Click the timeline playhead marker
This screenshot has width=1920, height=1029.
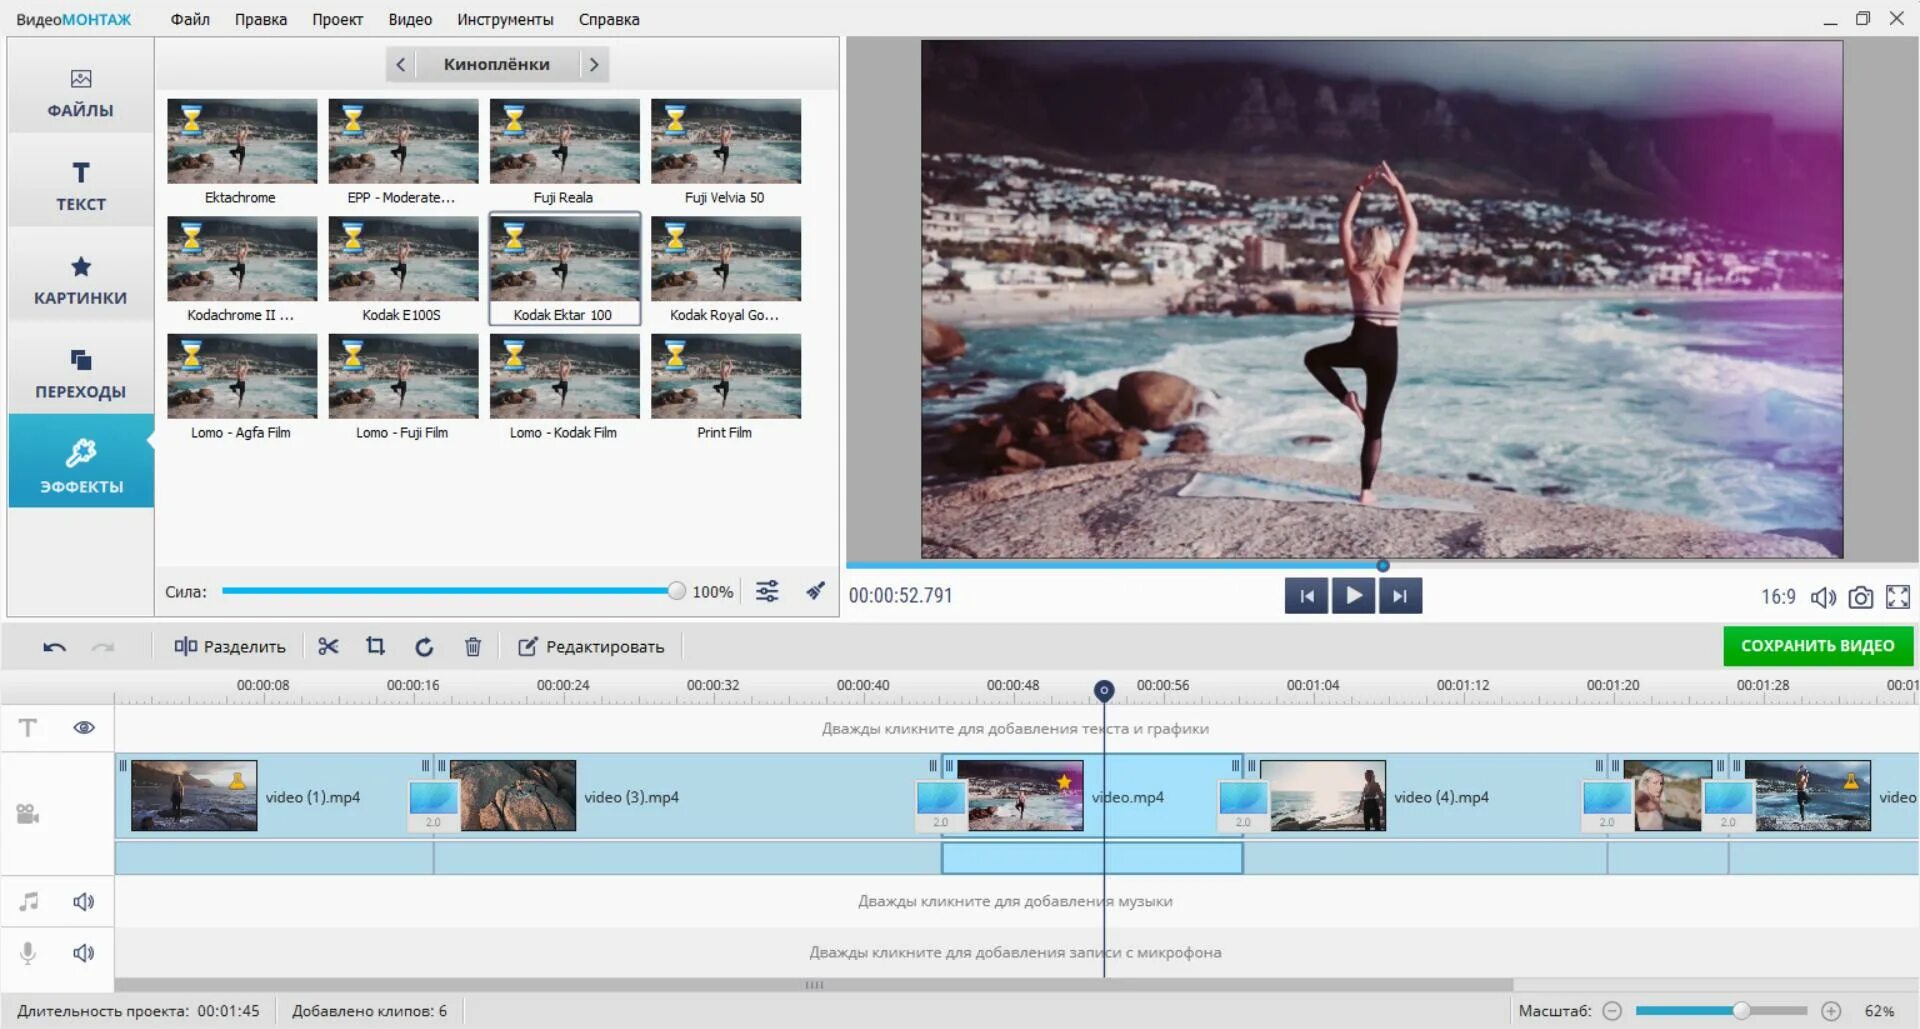click(1104, 690)
